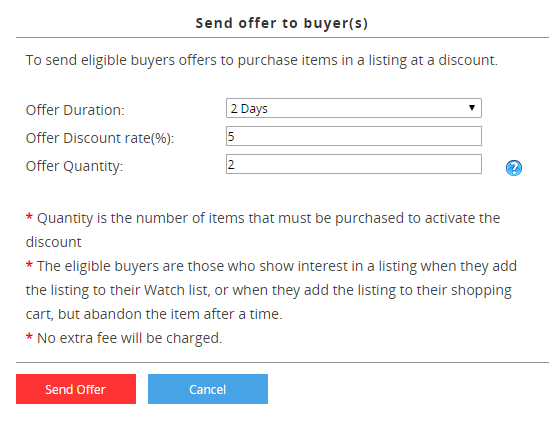Open the '2 Days' duration combo box

354,108
